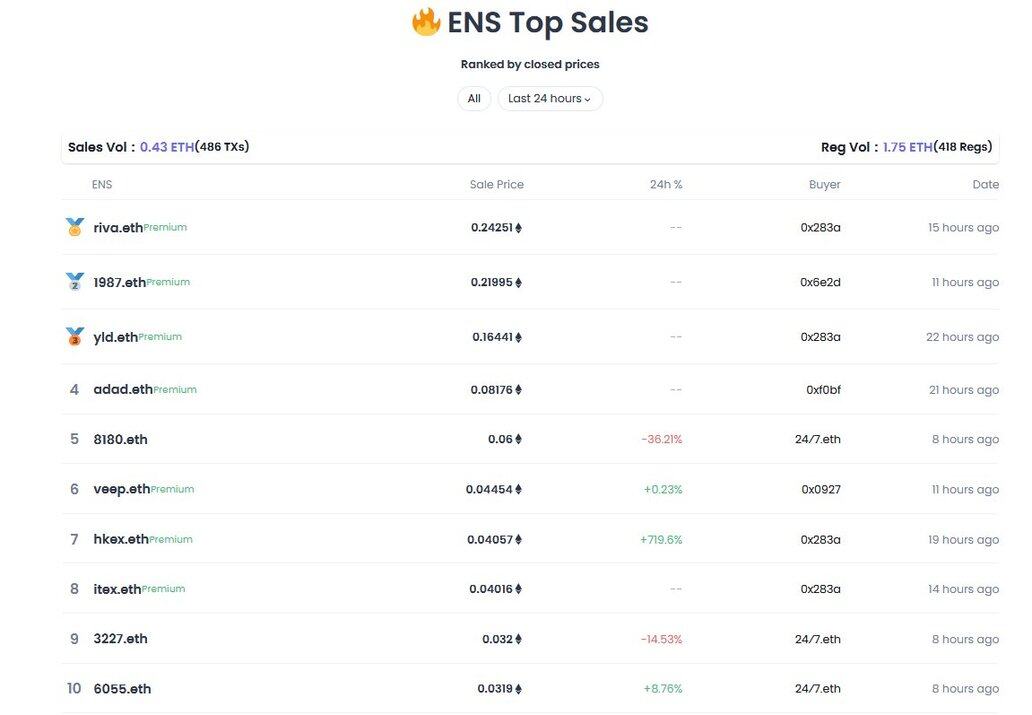This screenshot has height=715, width=1032.
Task: Sort by the Sale Price column header
Action: click(496, 184)
